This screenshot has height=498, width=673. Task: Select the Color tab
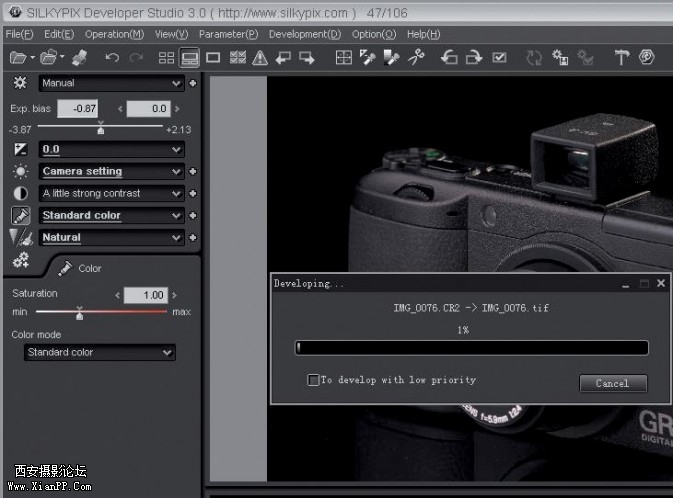[x=80, y=268]
